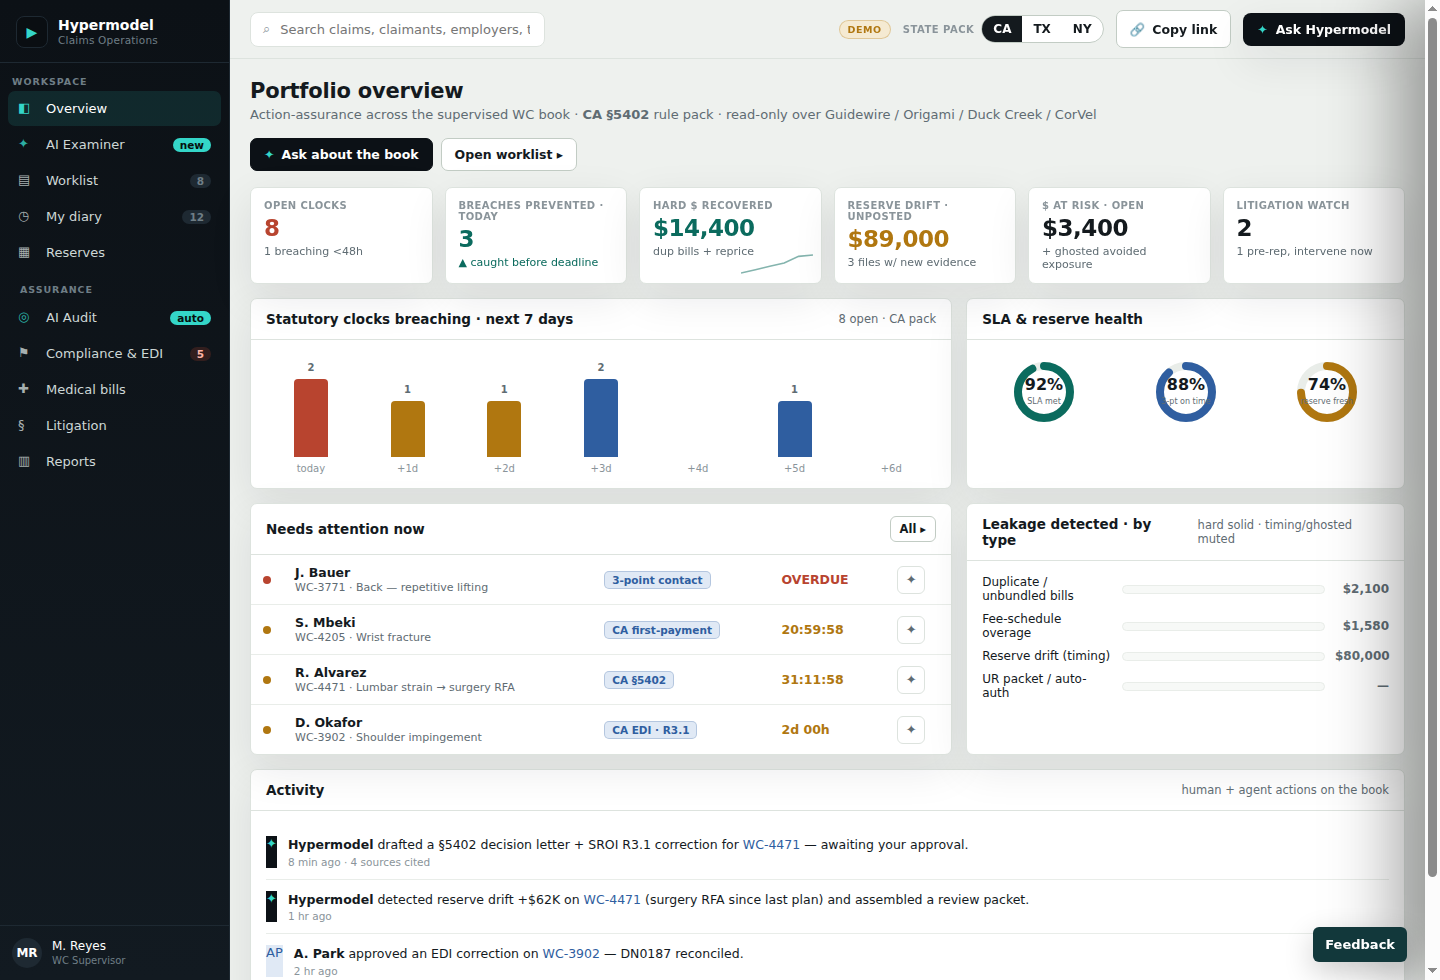This screenshot has width=1440, height=980.
Task: Open Reserves in the sidebar
Action: [114, 253]
